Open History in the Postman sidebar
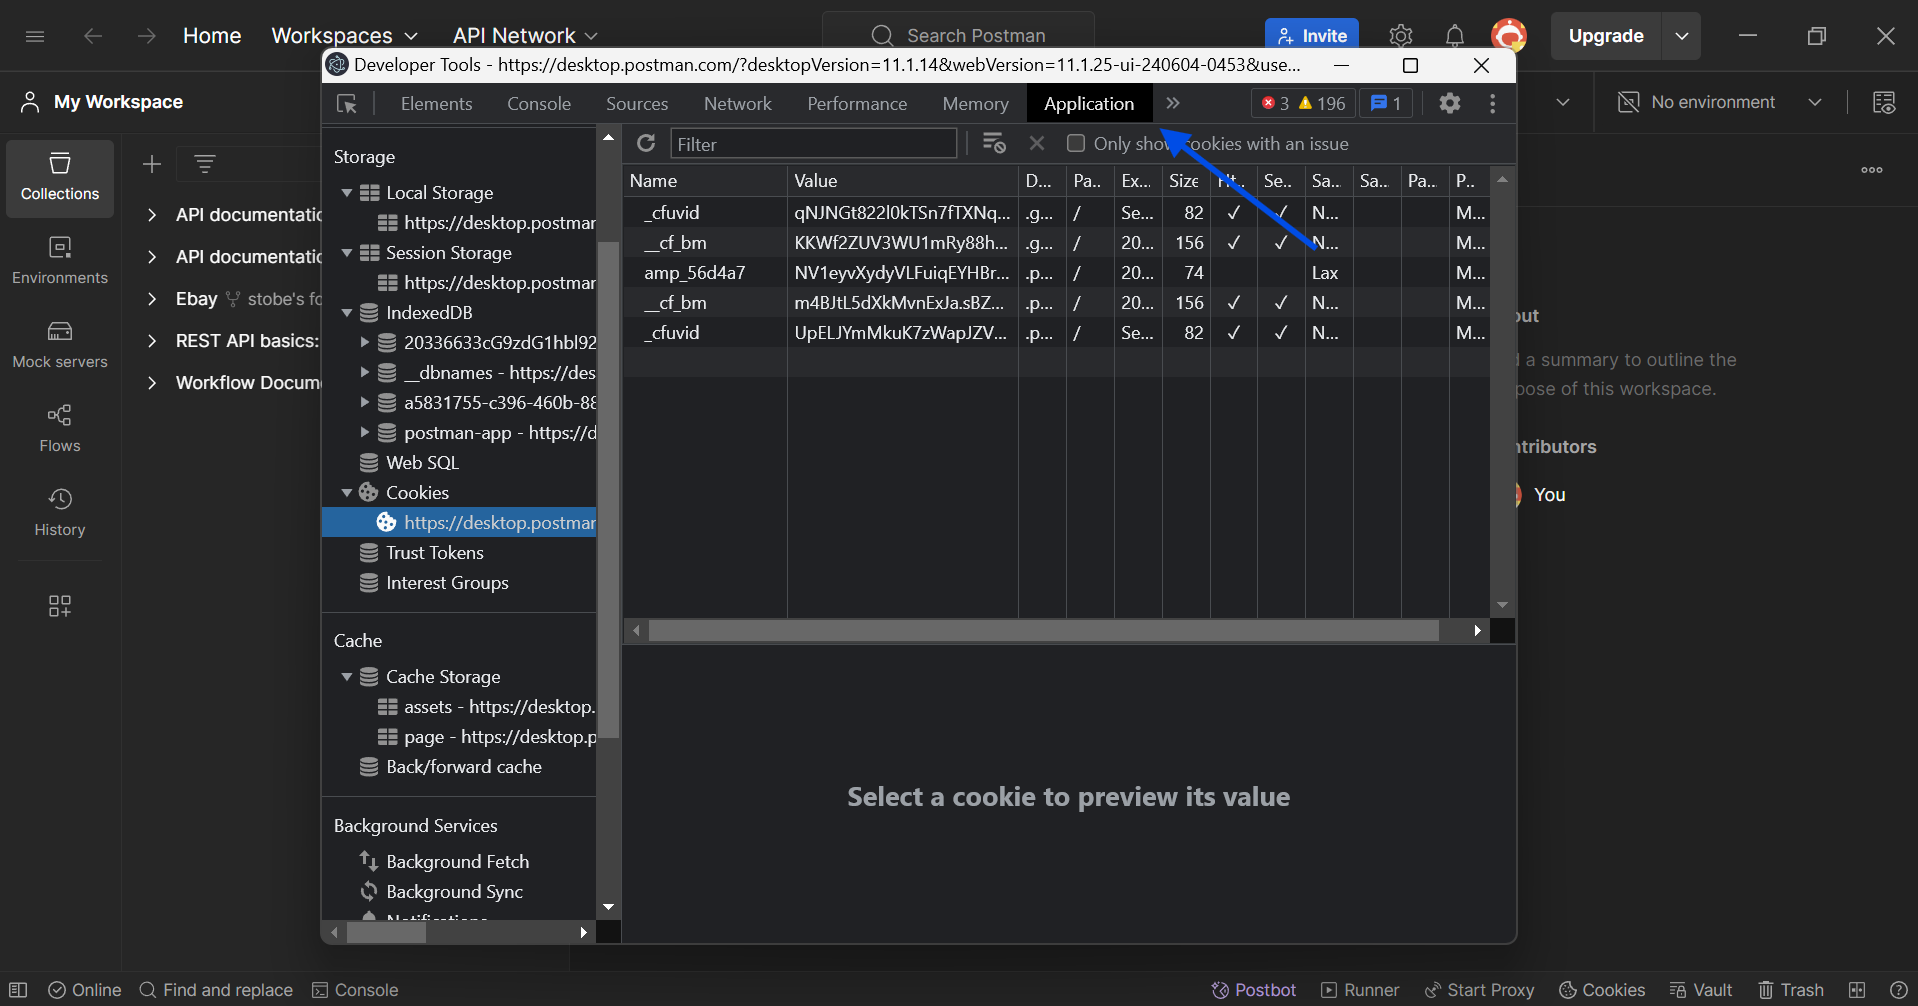This screenshot has height=1006, width=1918. (60, 513)
